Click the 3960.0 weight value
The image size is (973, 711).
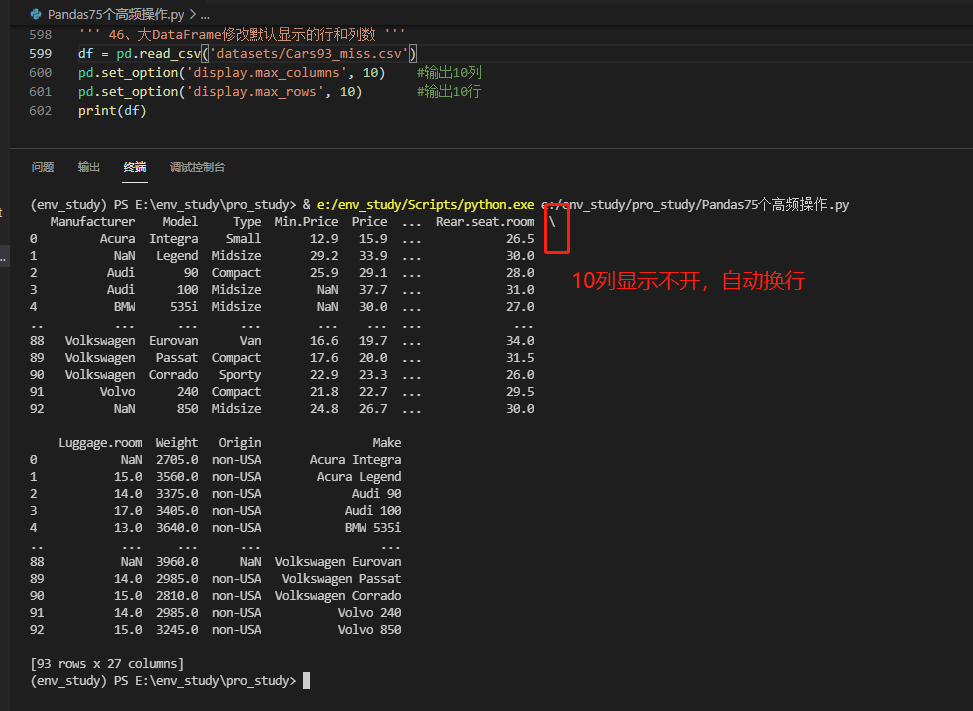[177, 561]
